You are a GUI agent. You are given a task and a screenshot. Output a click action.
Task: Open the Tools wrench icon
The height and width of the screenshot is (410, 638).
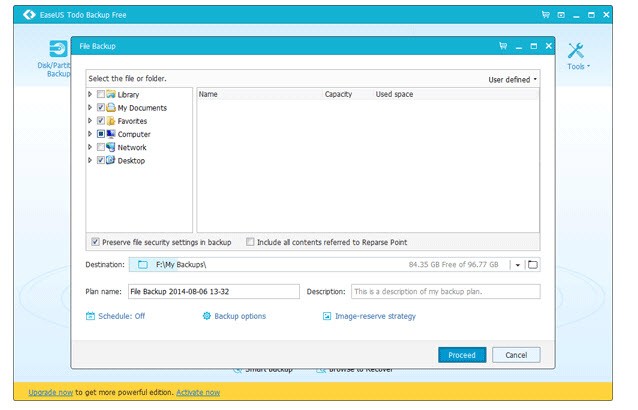(x=576, y=51)
